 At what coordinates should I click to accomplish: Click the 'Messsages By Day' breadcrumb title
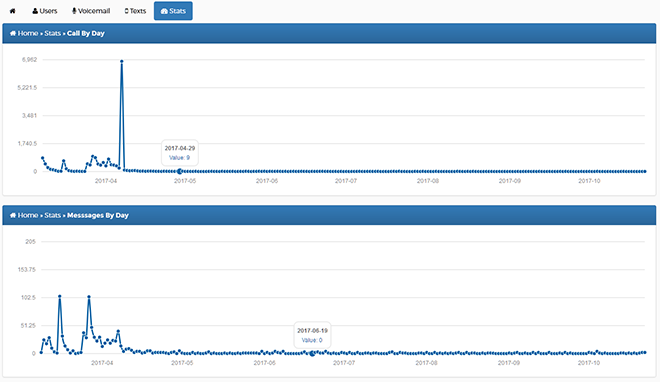98,215
